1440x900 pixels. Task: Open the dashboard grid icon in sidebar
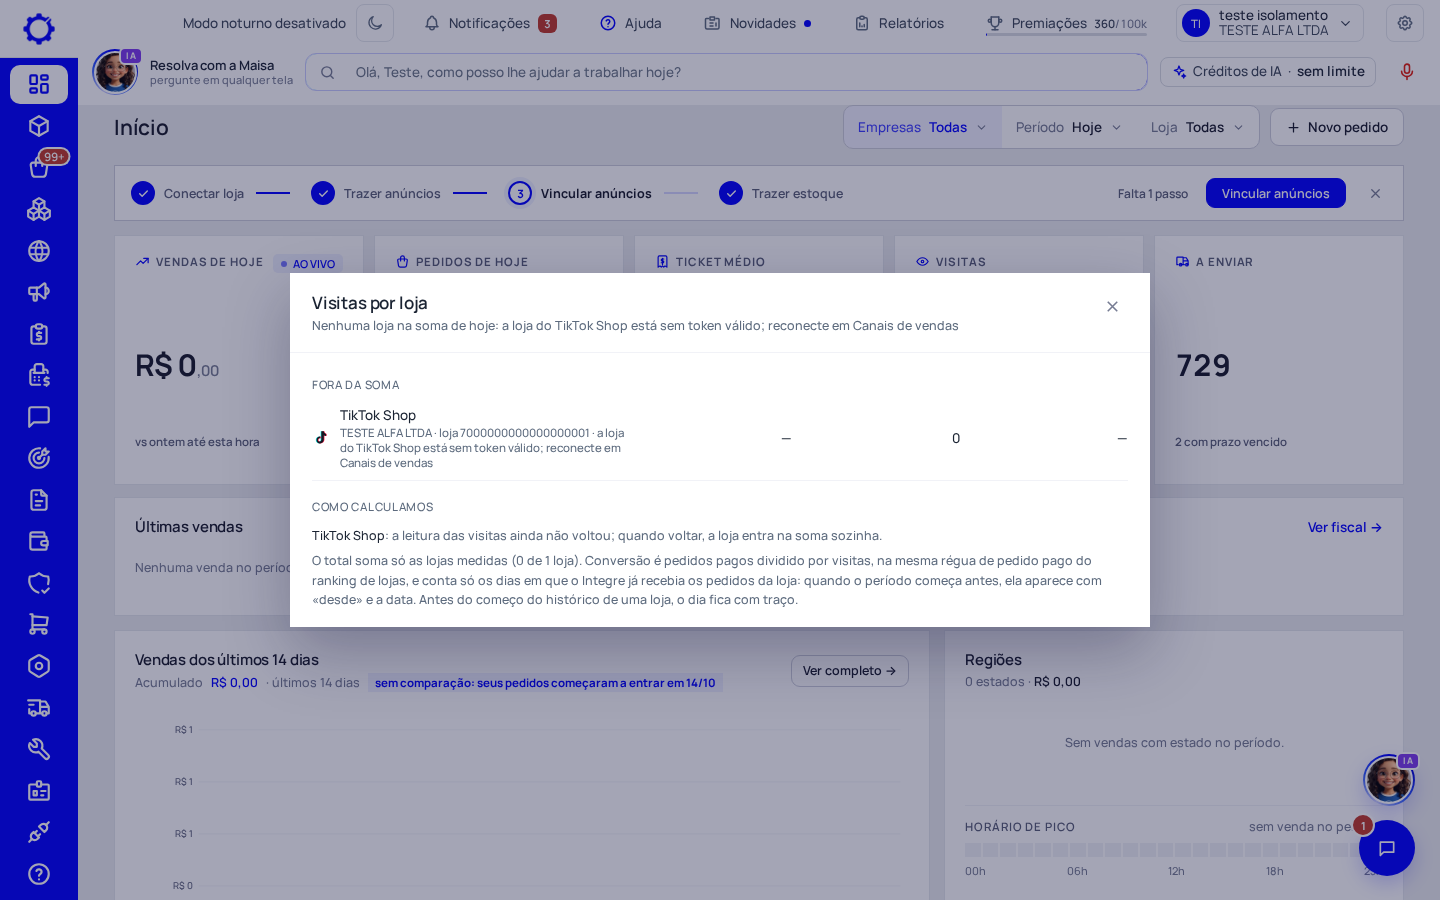pyautogui.click(x=39, y=84)
